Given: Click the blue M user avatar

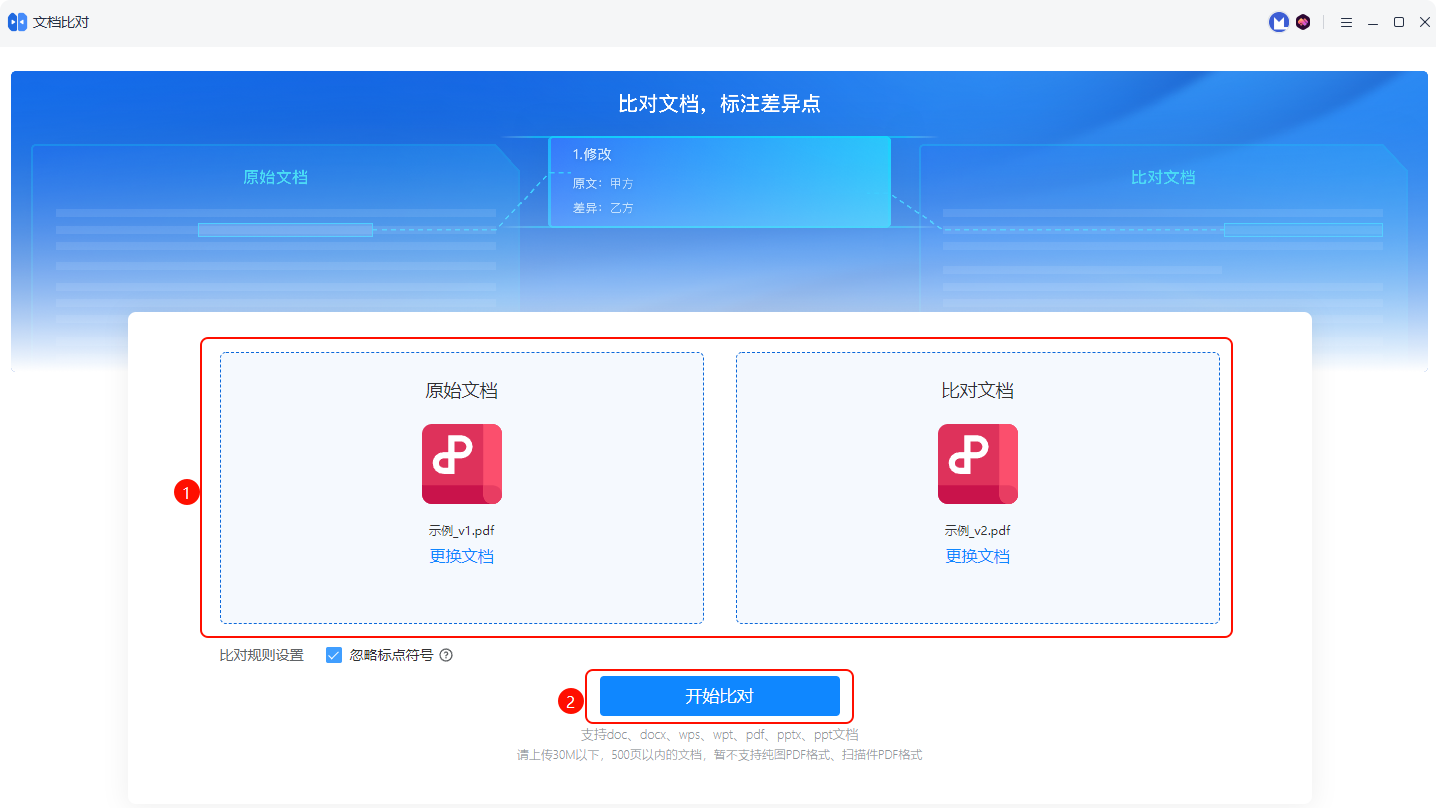Looking at the screenshot, I should pyautogui.click(x=1278, y=22).
